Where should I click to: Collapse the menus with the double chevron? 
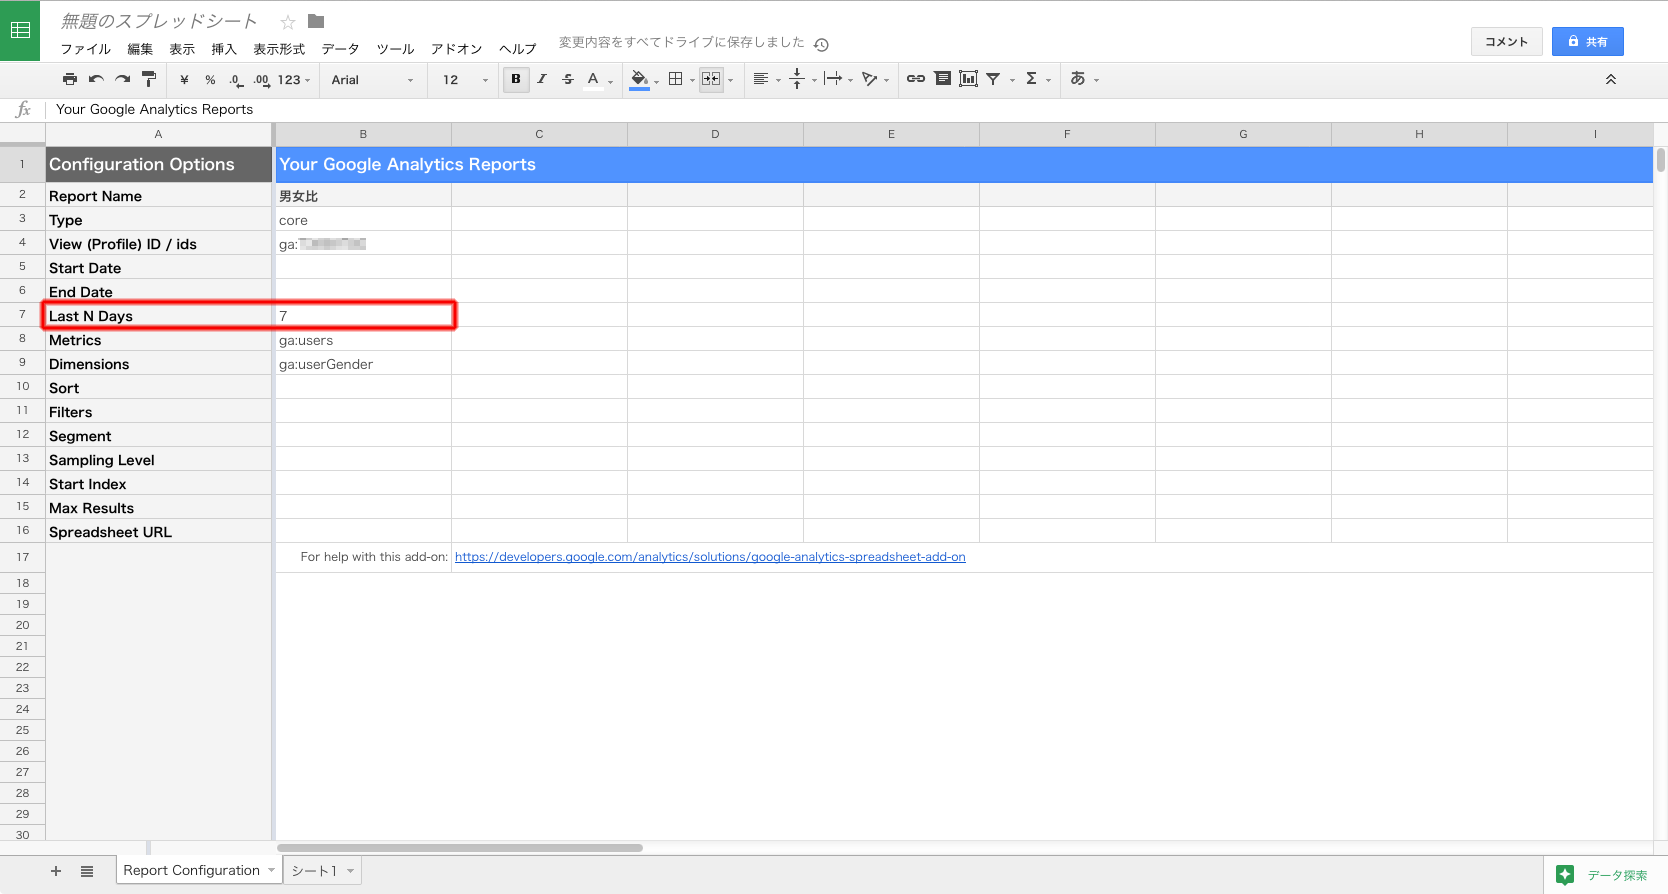(x=1611, y=79)
